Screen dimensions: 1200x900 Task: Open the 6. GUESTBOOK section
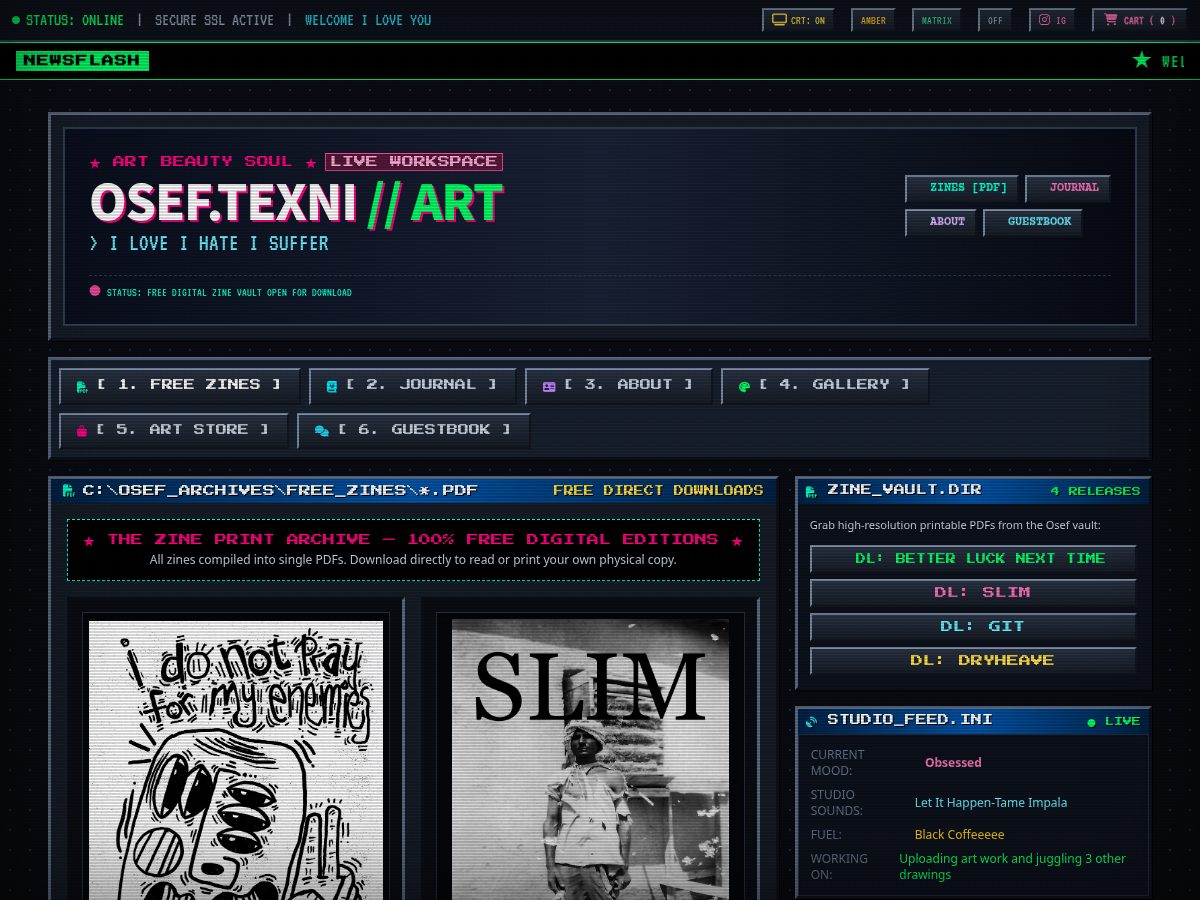coord(414,431)
